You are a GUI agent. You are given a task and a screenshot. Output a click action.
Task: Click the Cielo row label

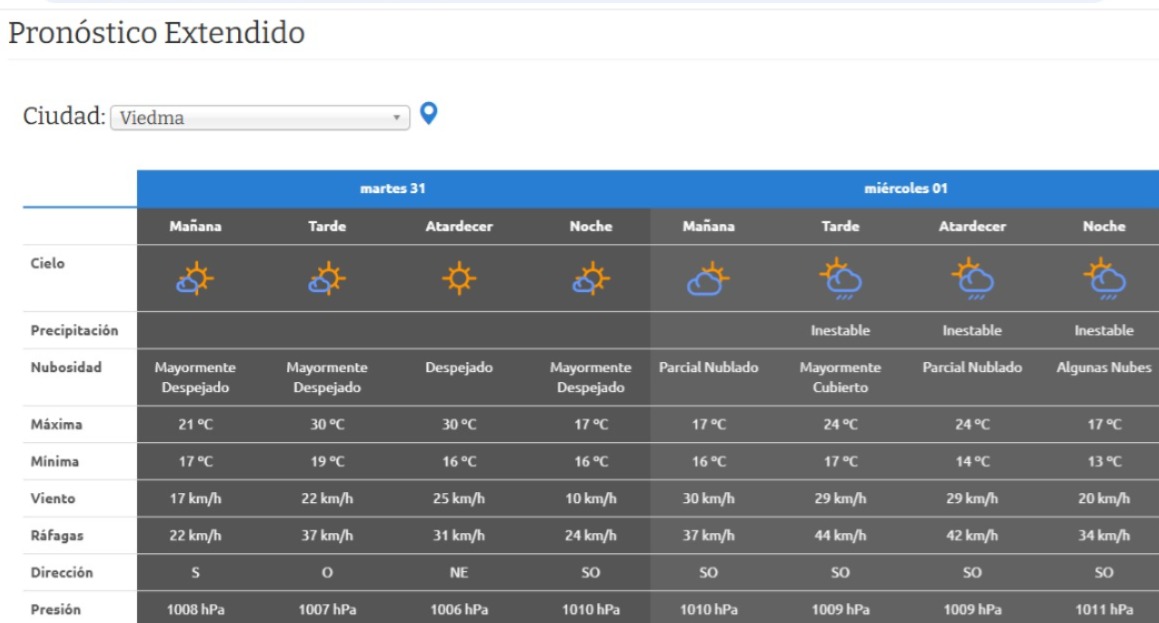(48, 263)
